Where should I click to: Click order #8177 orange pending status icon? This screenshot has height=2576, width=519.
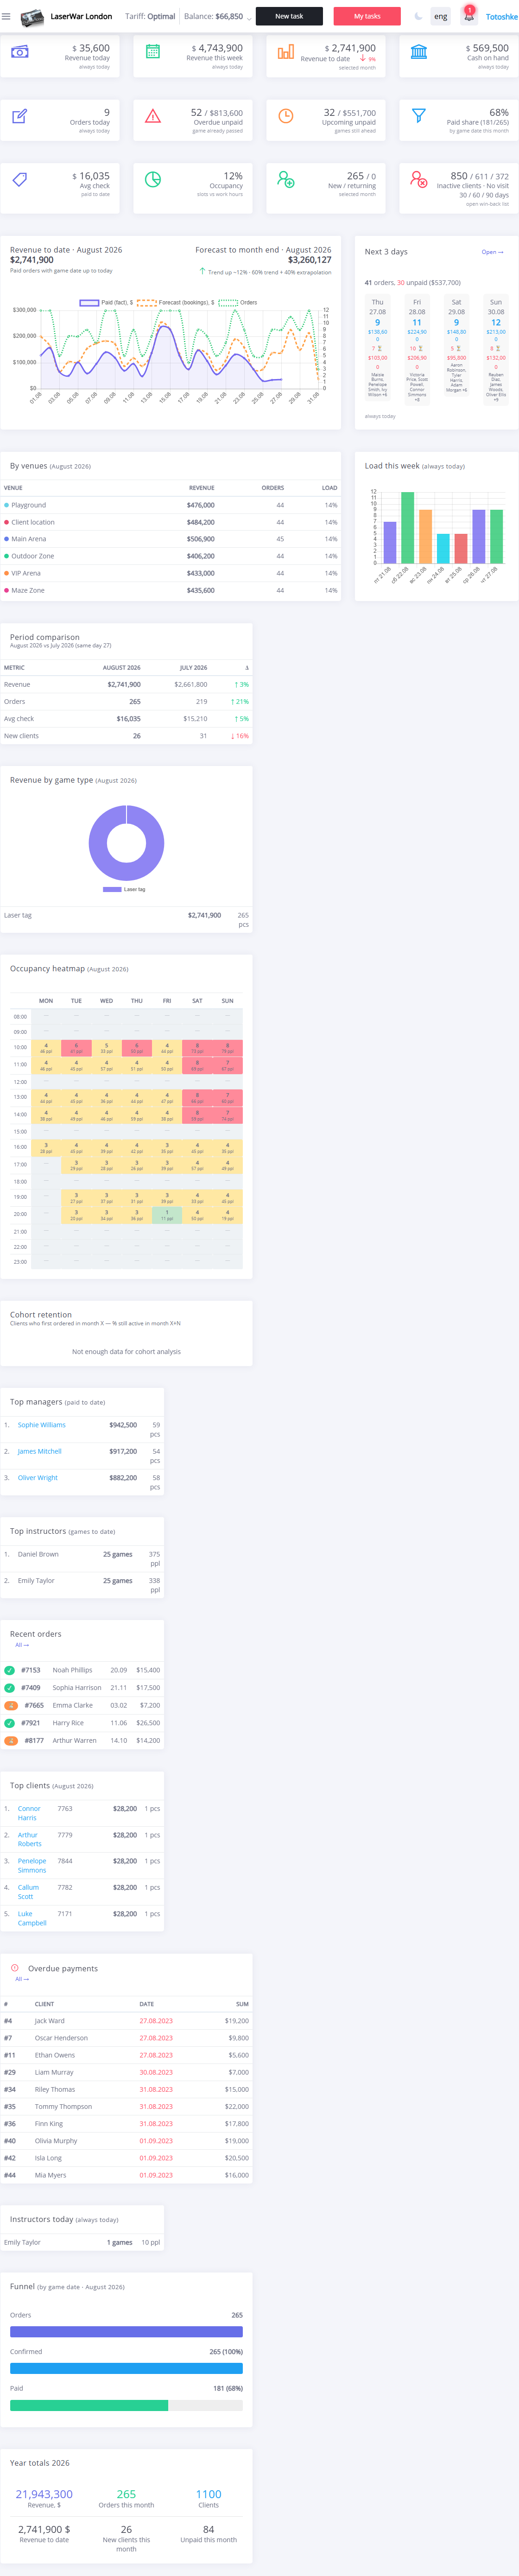(11, 1740)
